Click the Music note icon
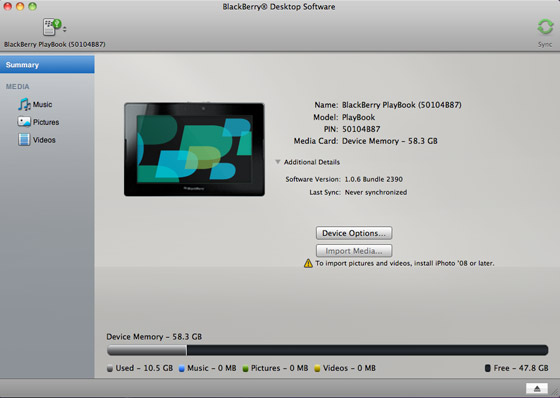Screen dimensions: 560x398 24,104
